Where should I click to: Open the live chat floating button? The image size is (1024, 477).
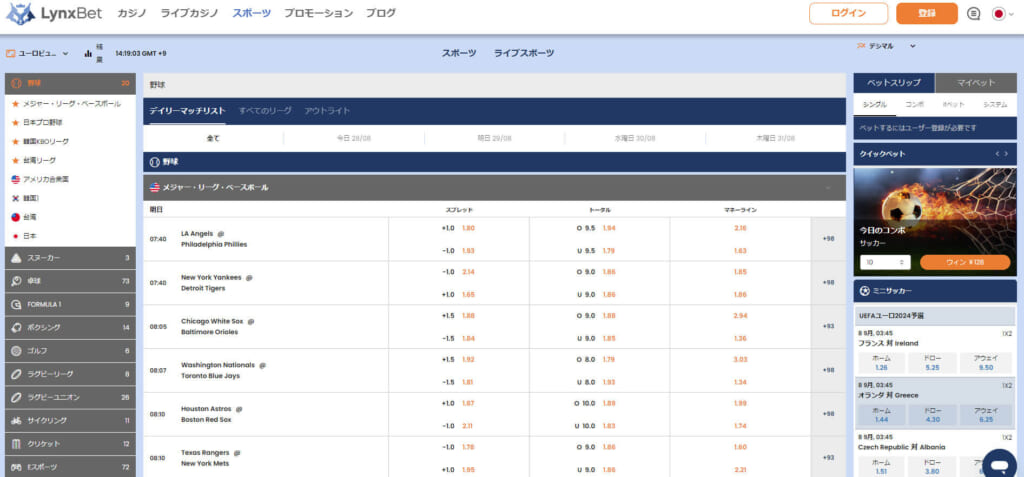click(x=999, y=465)
